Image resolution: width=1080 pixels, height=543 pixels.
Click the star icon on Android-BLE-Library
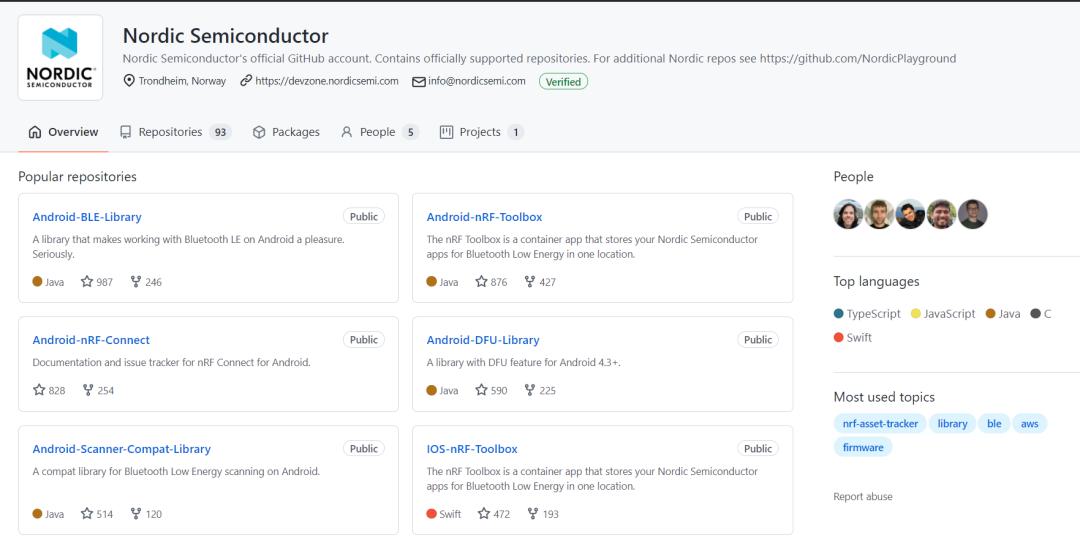point(87,282)
